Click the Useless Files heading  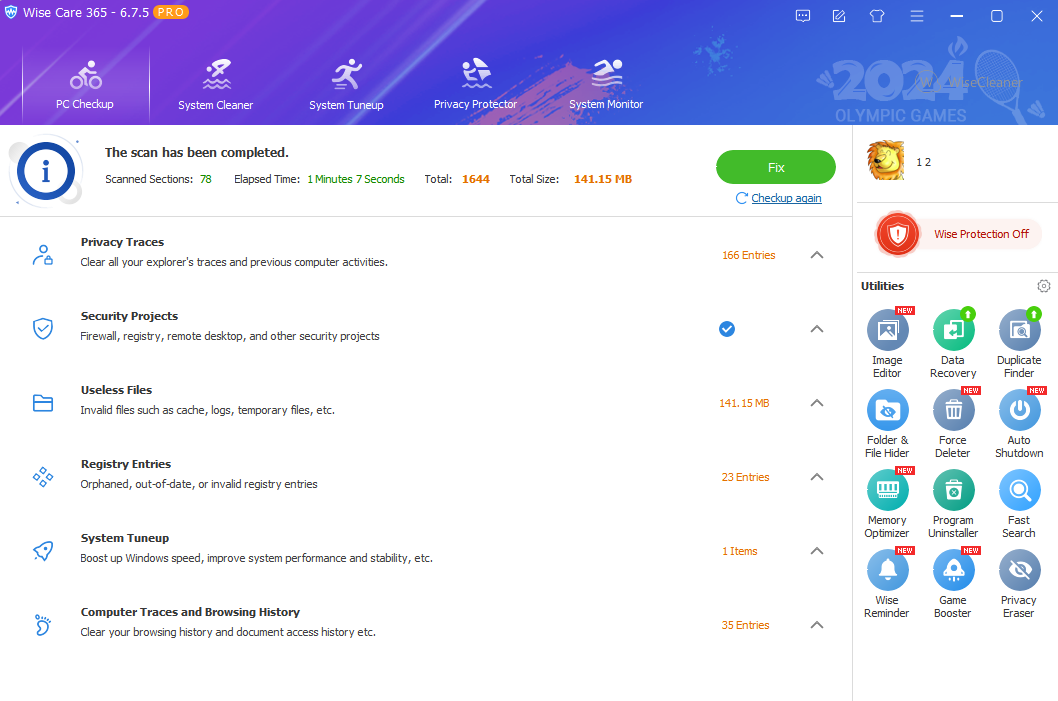pos(116,390)
